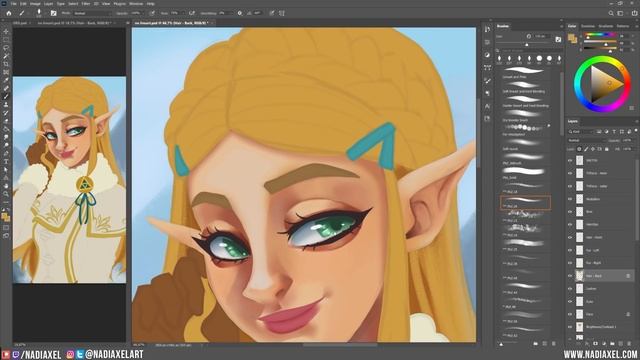Open the Window menu
The width and height of the screenshot is (640, 360).
[x=136, y=4]
